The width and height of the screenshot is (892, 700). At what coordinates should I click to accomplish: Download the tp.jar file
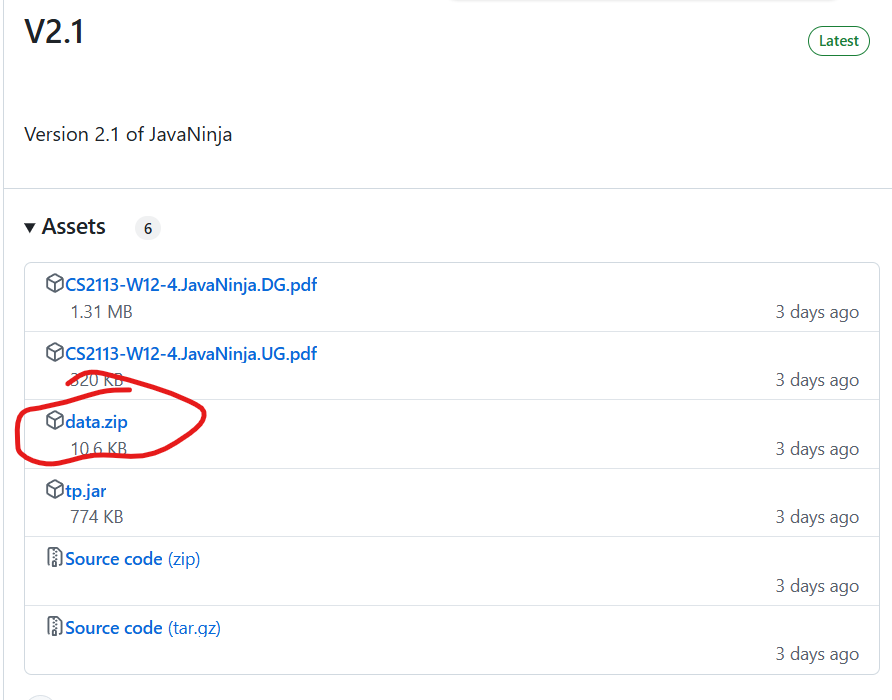[85, 491]
